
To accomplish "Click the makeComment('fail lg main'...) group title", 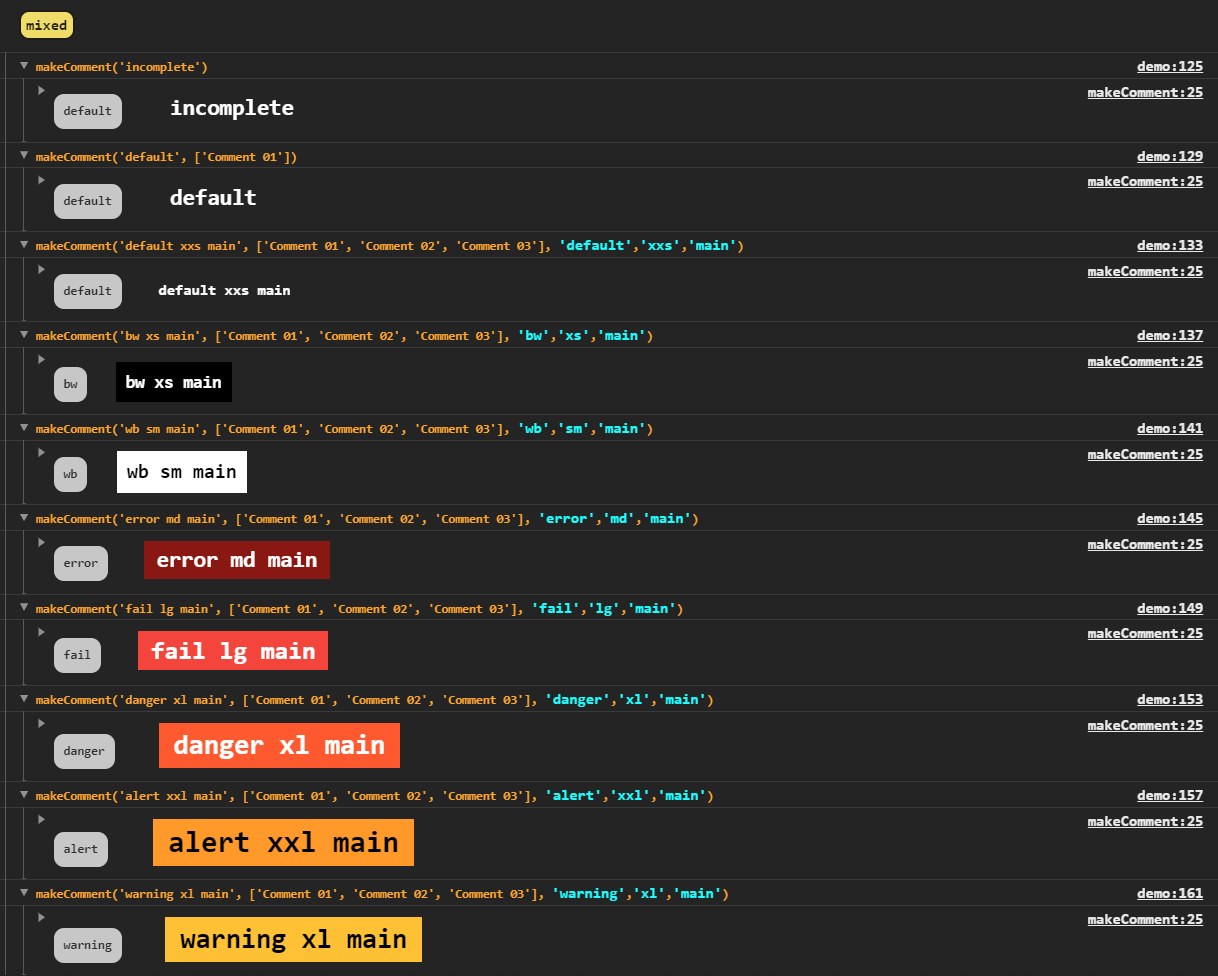I will [x=359, y=608].
